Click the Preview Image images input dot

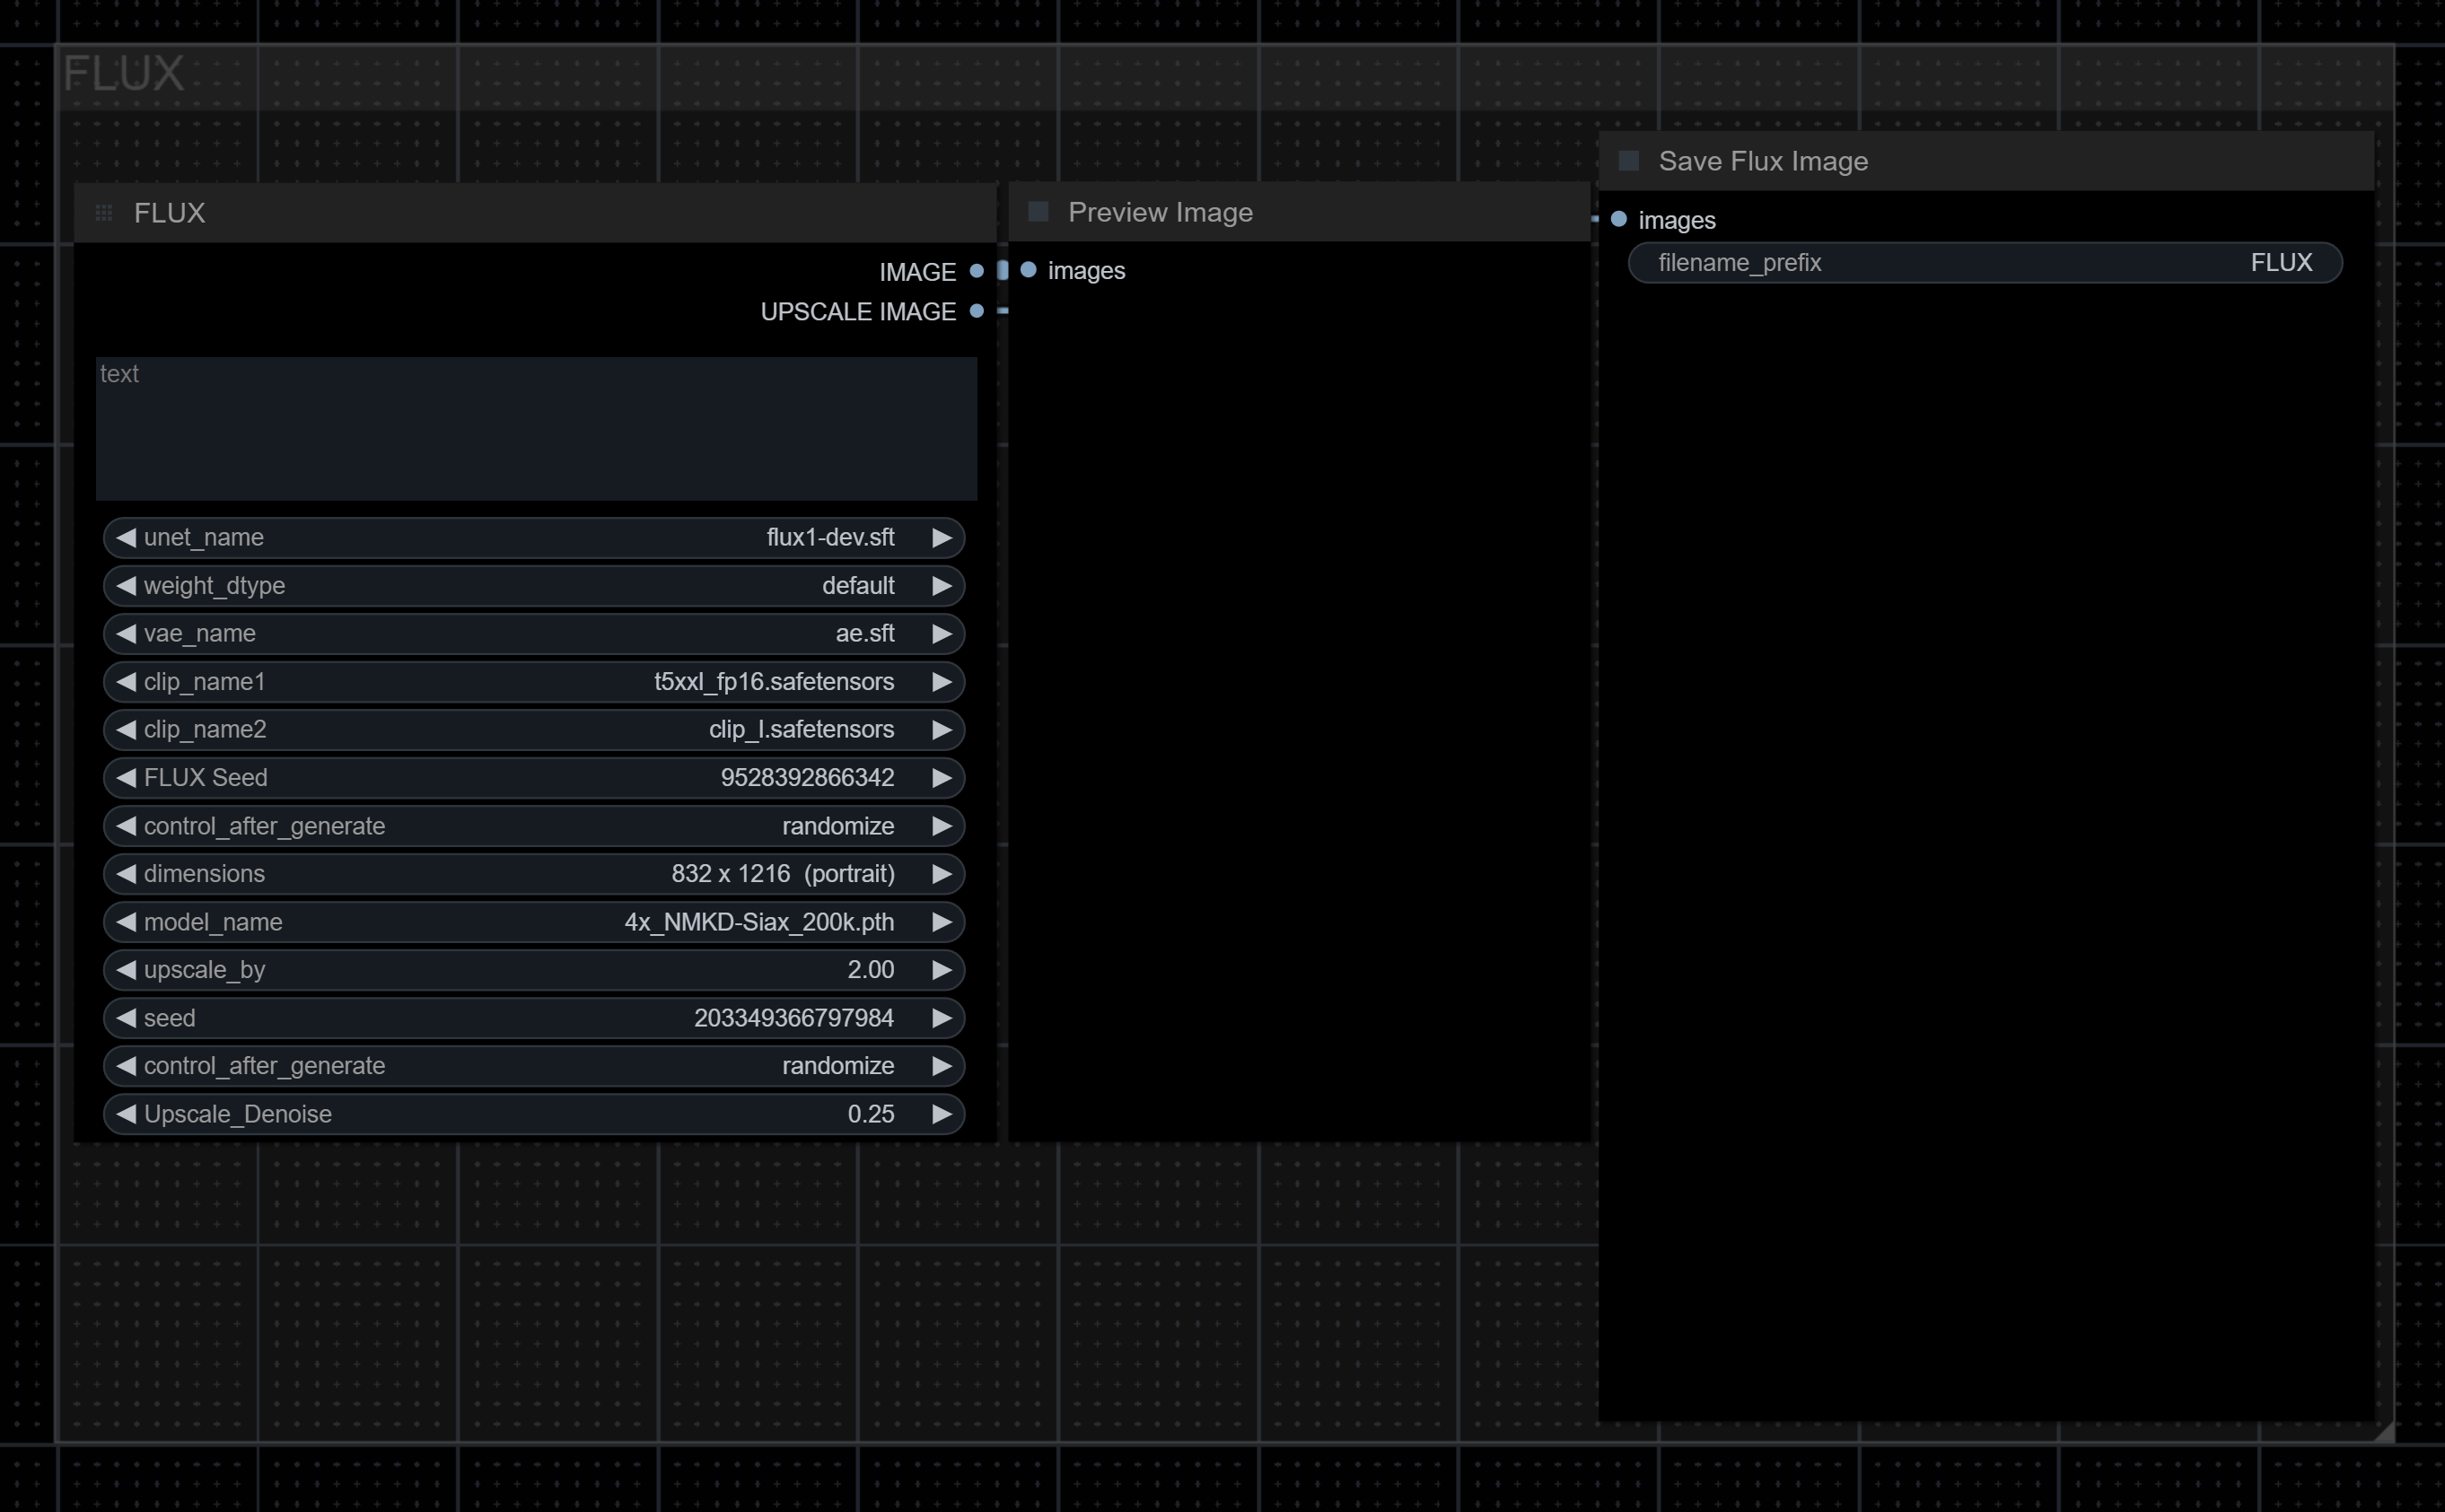point(1028,270)
